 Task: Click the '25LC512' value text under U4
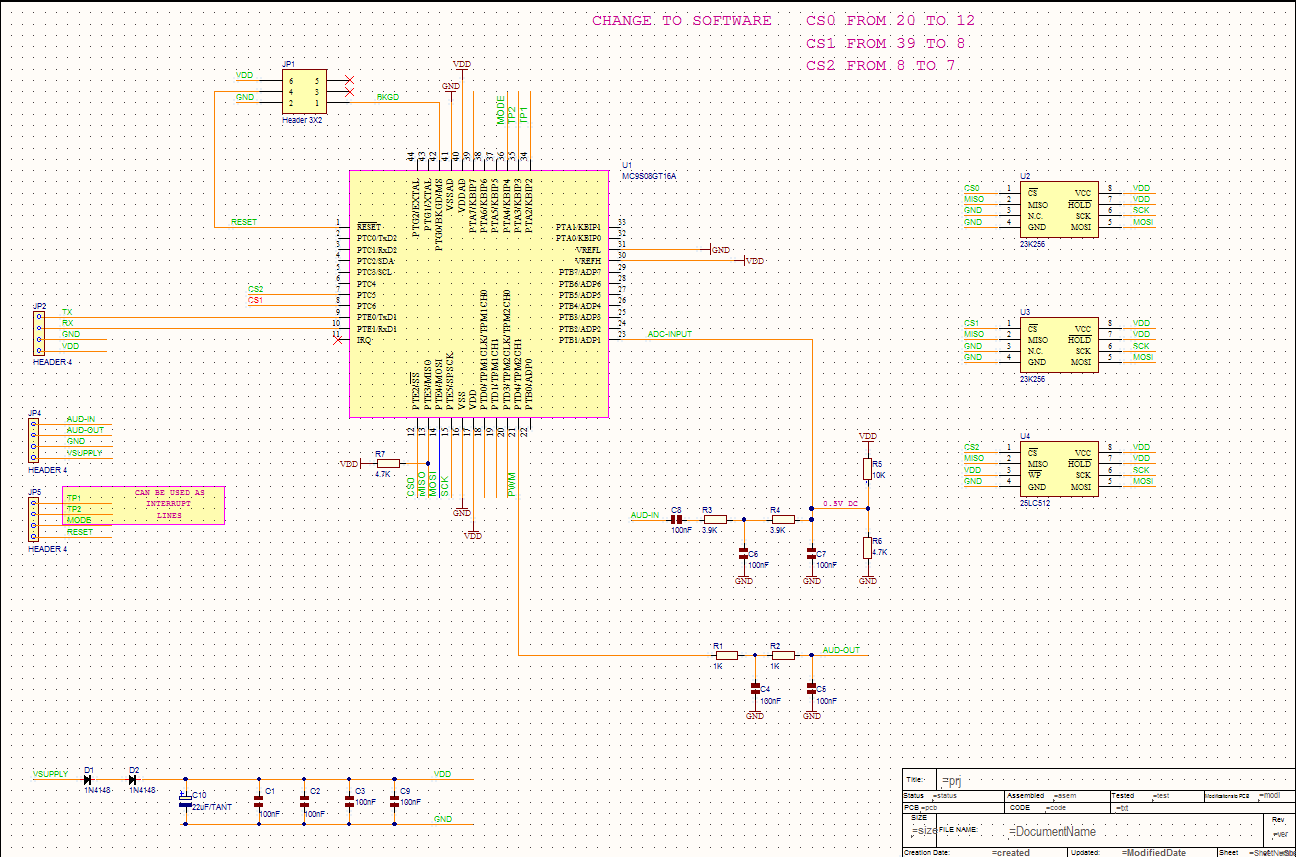pyautogui.click(x=1034, y=504)
